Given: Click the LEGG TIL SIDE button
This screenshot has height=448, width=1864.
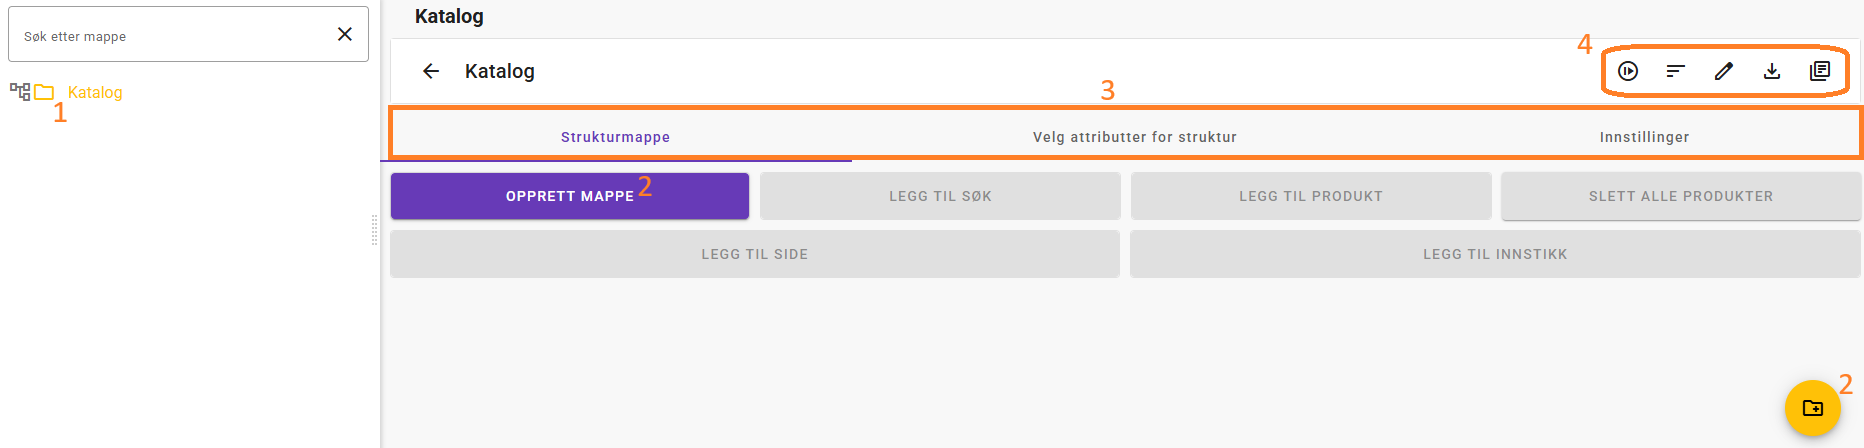Looking at the screenshot, I should [x=754, y=254].
